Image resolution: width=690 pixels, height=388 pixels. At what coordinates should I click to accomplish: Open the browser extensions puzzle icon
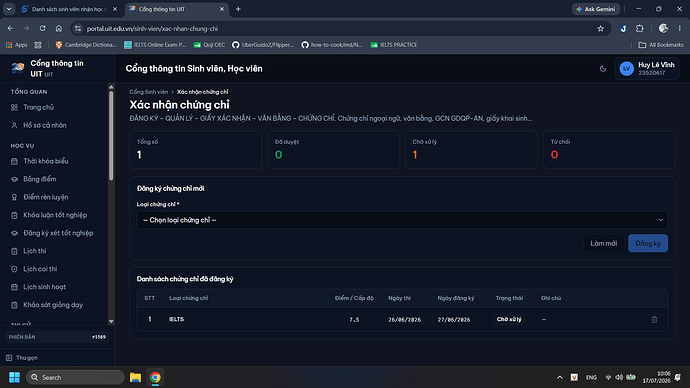pos(640,28)
